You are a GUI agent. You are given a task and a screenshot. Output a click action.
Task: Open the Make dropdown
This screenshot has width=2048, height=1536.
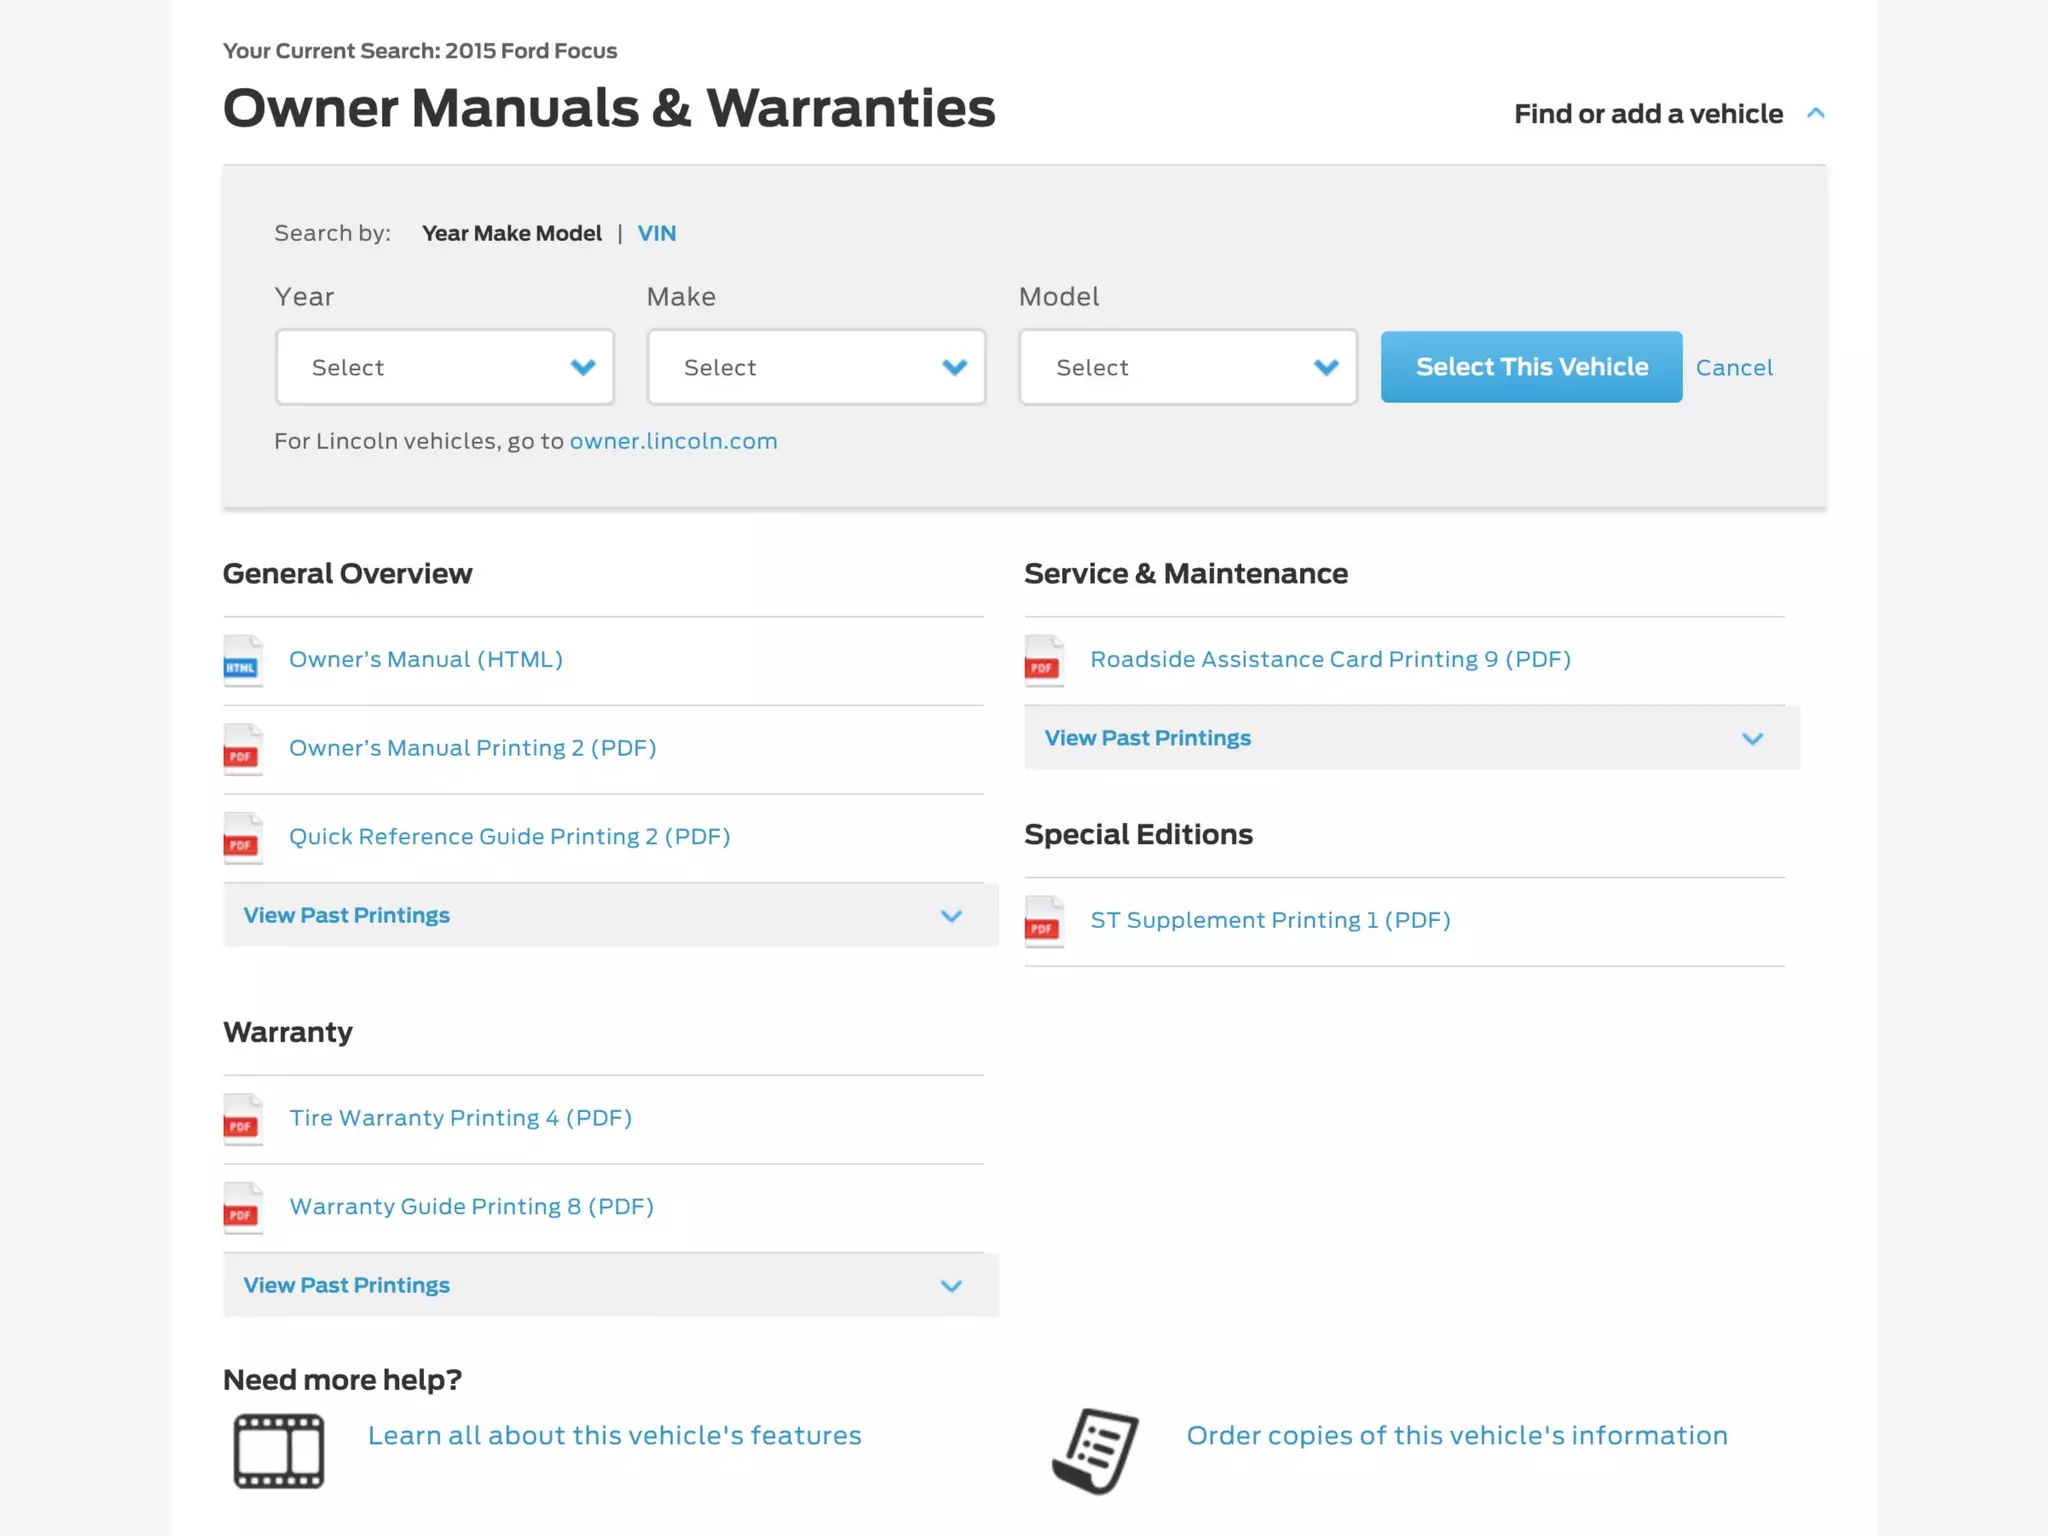(816, 367)
